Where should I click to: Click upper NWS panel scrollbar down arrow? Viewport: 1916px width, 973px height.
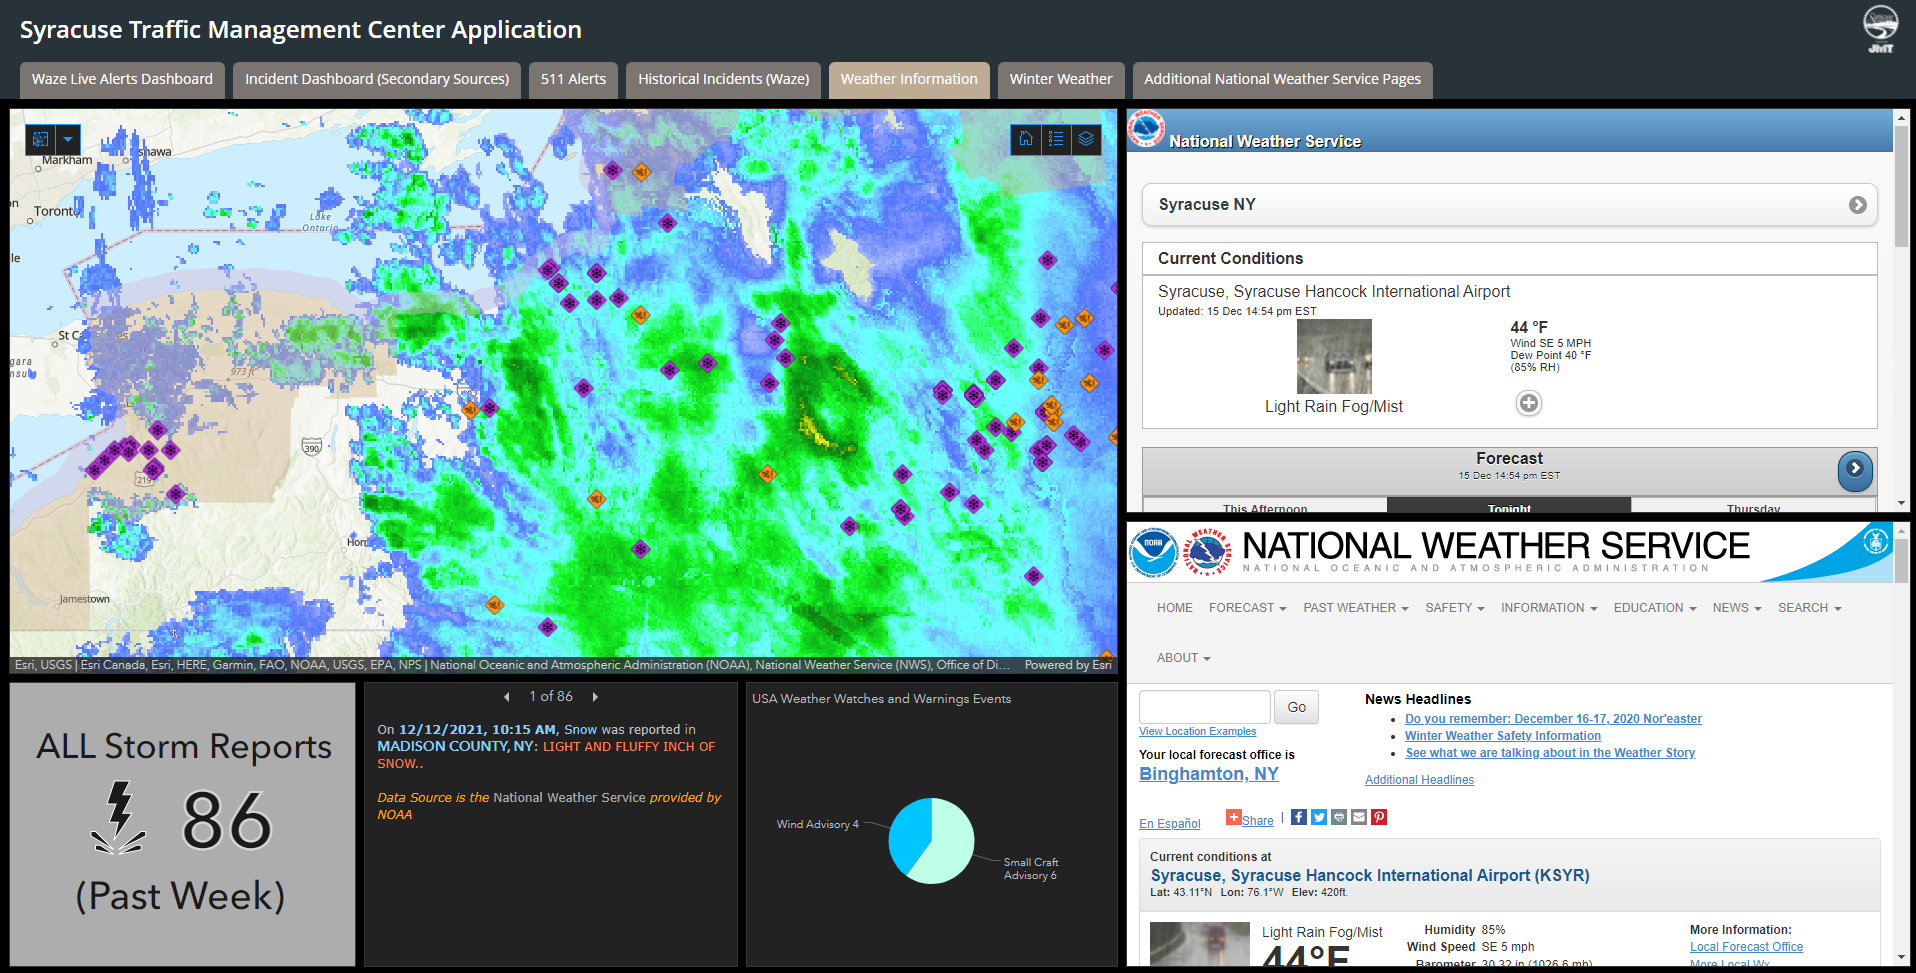[1902, 504]
